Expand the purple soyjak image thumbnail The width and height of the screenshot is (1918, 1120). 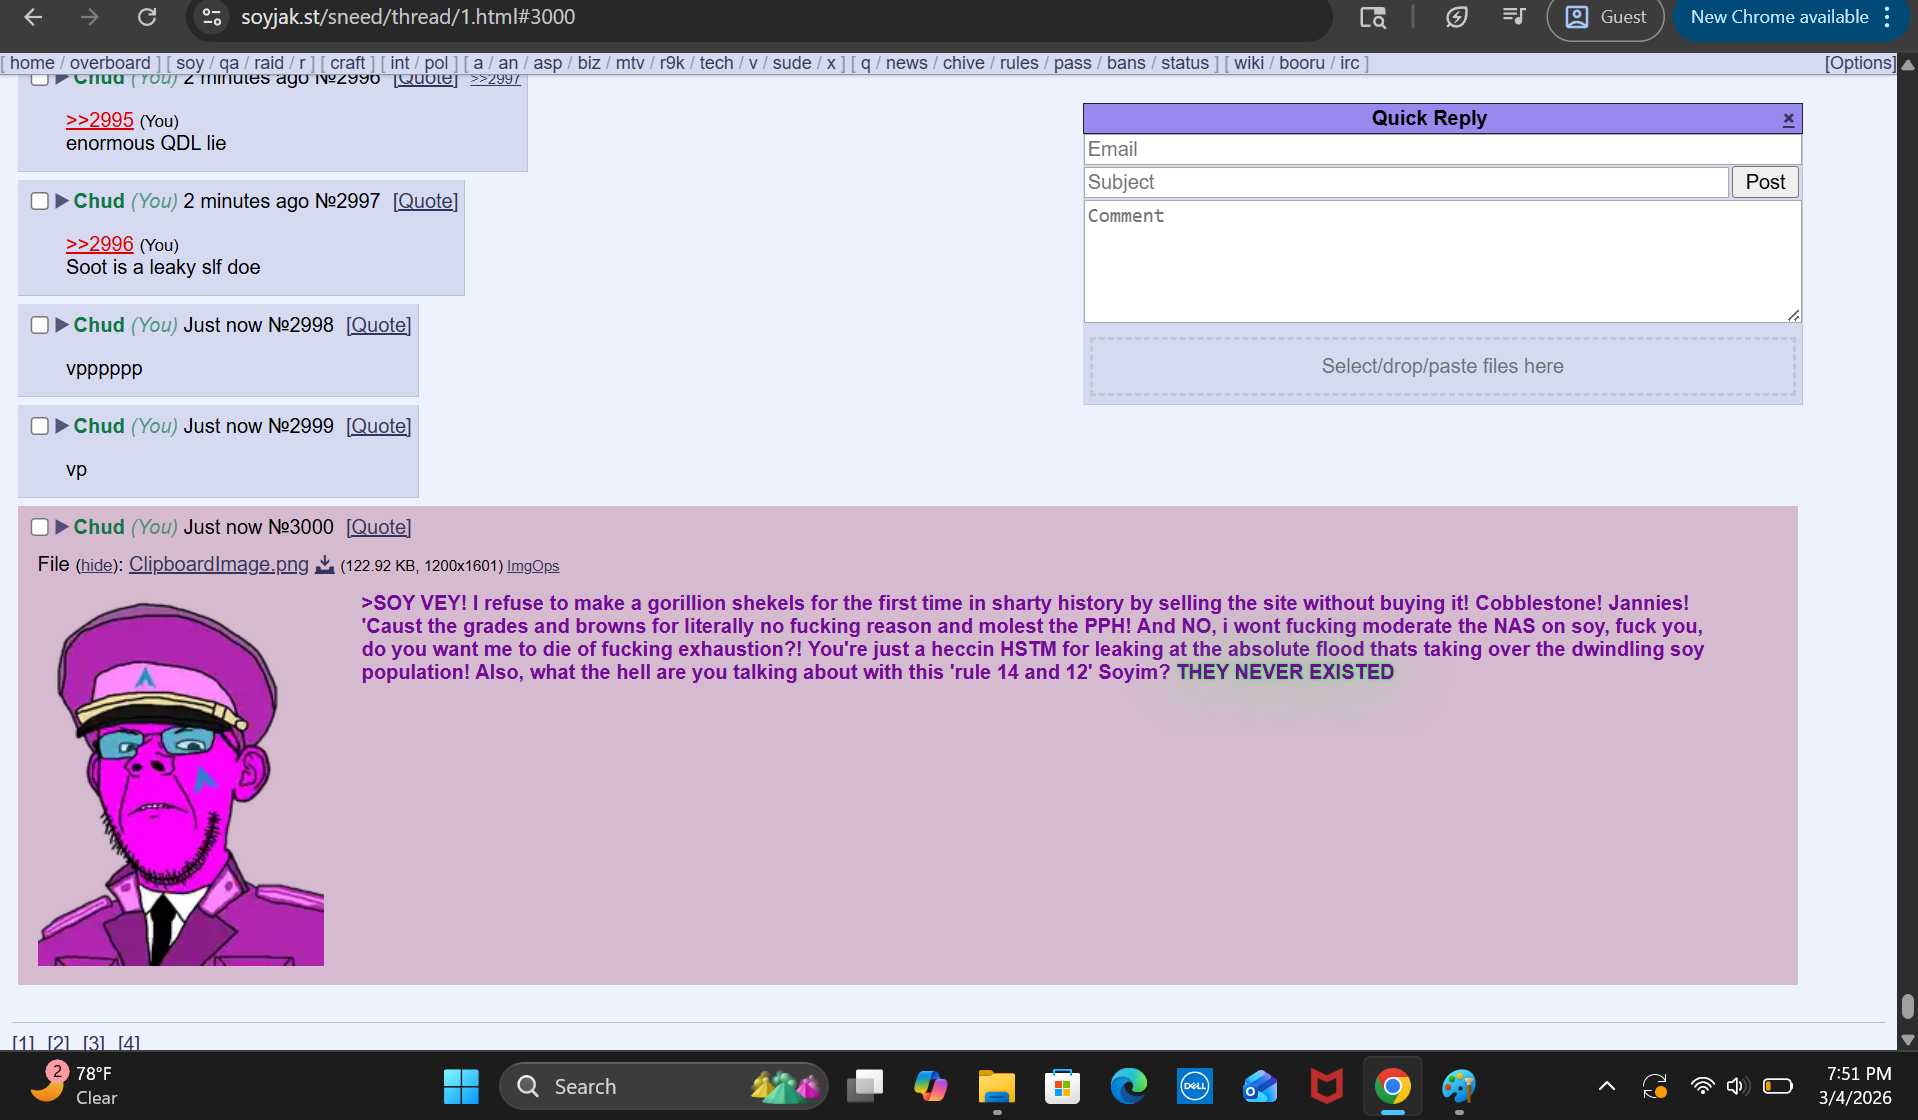[x=181, y=783]
